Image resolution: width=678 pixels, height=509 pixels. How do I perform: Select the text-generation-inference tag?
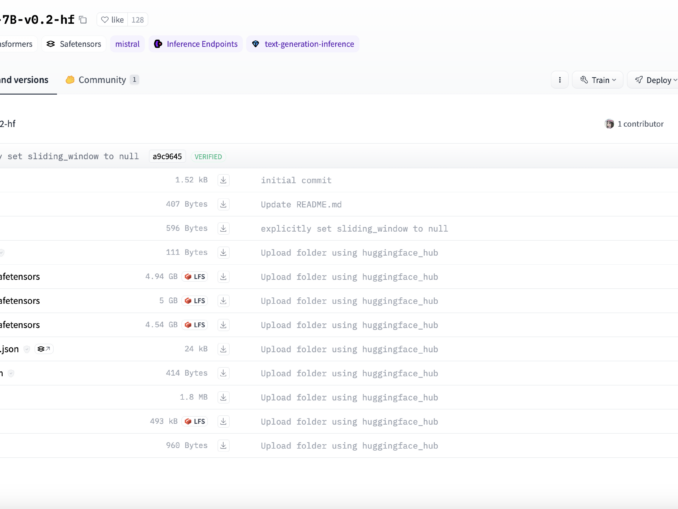tap(303, 44)
